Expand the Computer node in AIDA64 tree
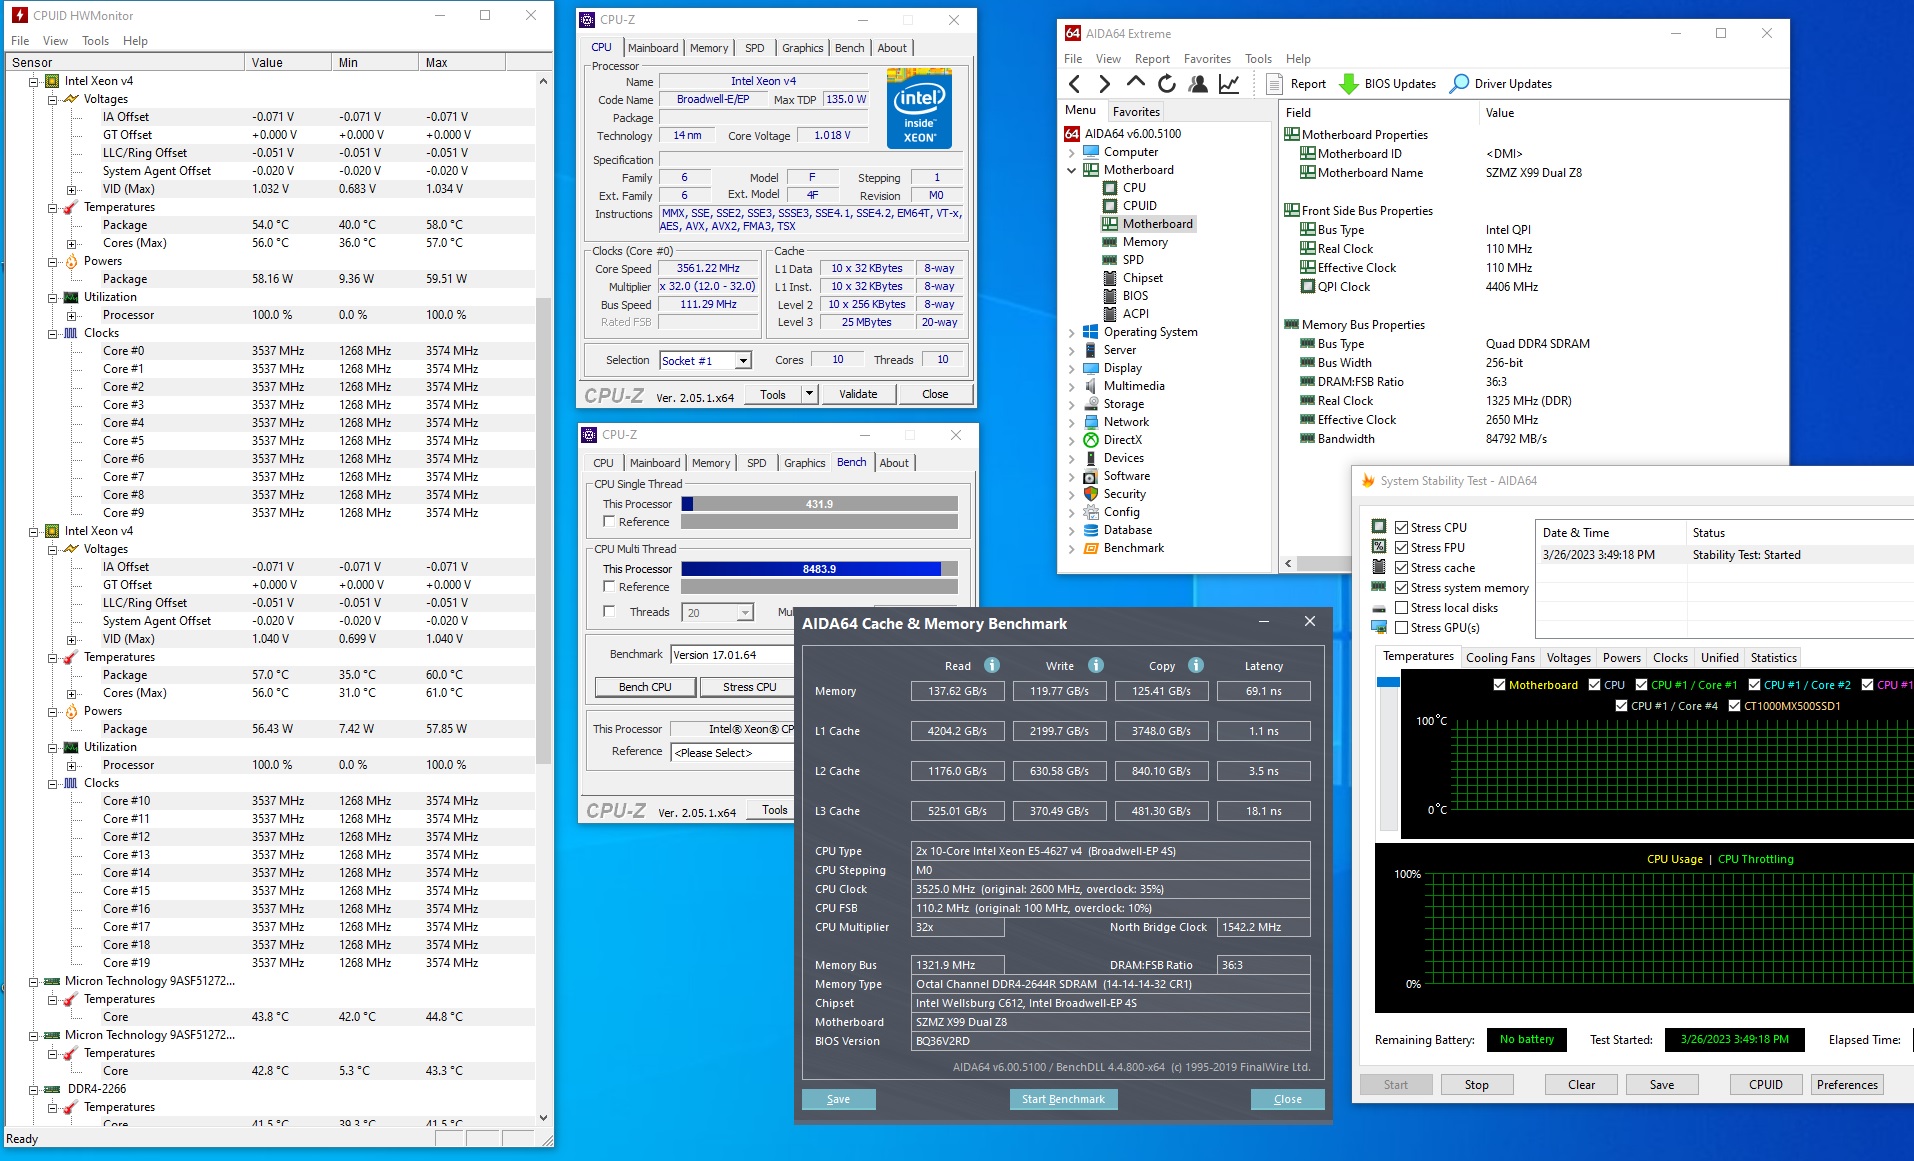 pos(1072,152)
